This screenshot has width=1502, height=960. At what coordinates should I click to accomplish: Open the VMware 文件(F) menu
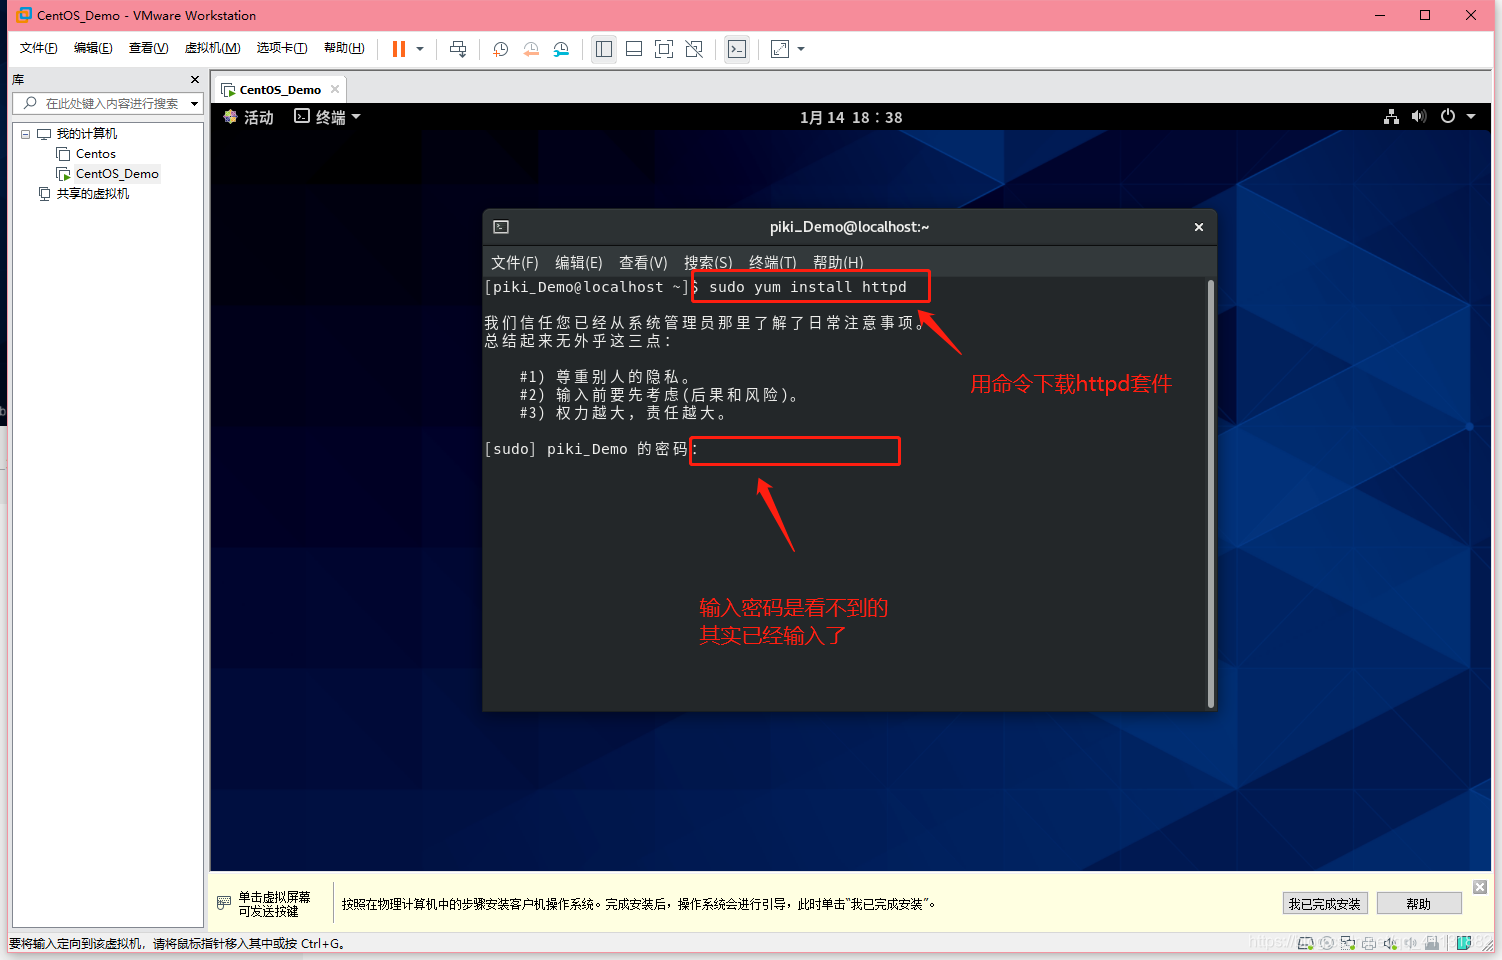click(39, 48)
